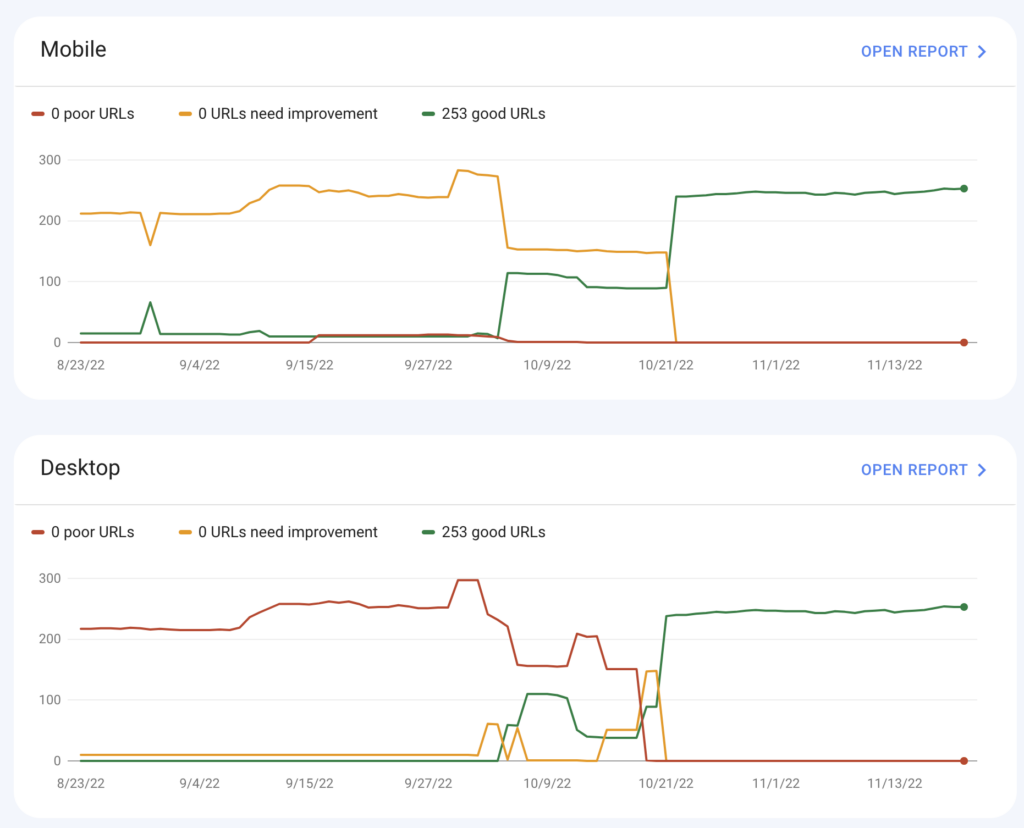Click the 8/23/22 date label on Desktop chart
Image resolution: width=1024 pixels, height=828 pixels.
pos(81,784)
